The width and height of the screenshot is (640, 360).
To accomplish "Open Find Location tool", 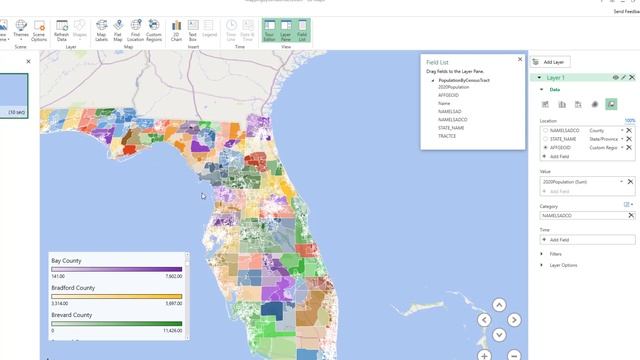I will pos(136,30).
